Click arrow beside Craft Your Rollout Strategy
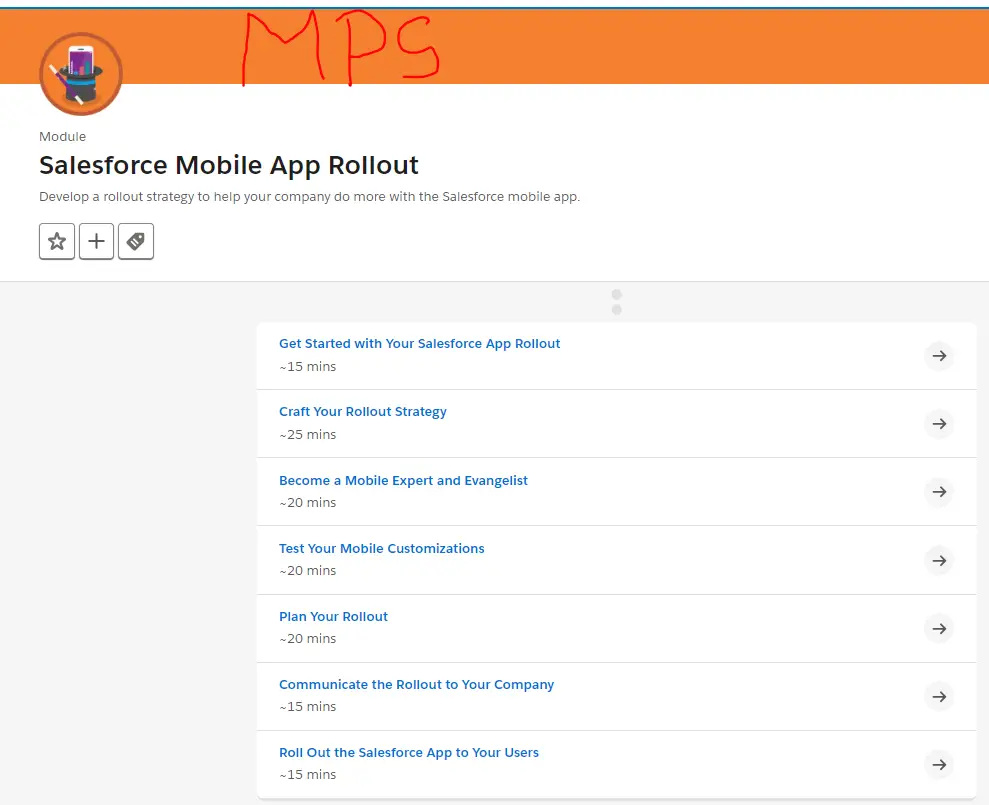Image resolution: width=989 pixels, height=805 pixels. (939, 424)
